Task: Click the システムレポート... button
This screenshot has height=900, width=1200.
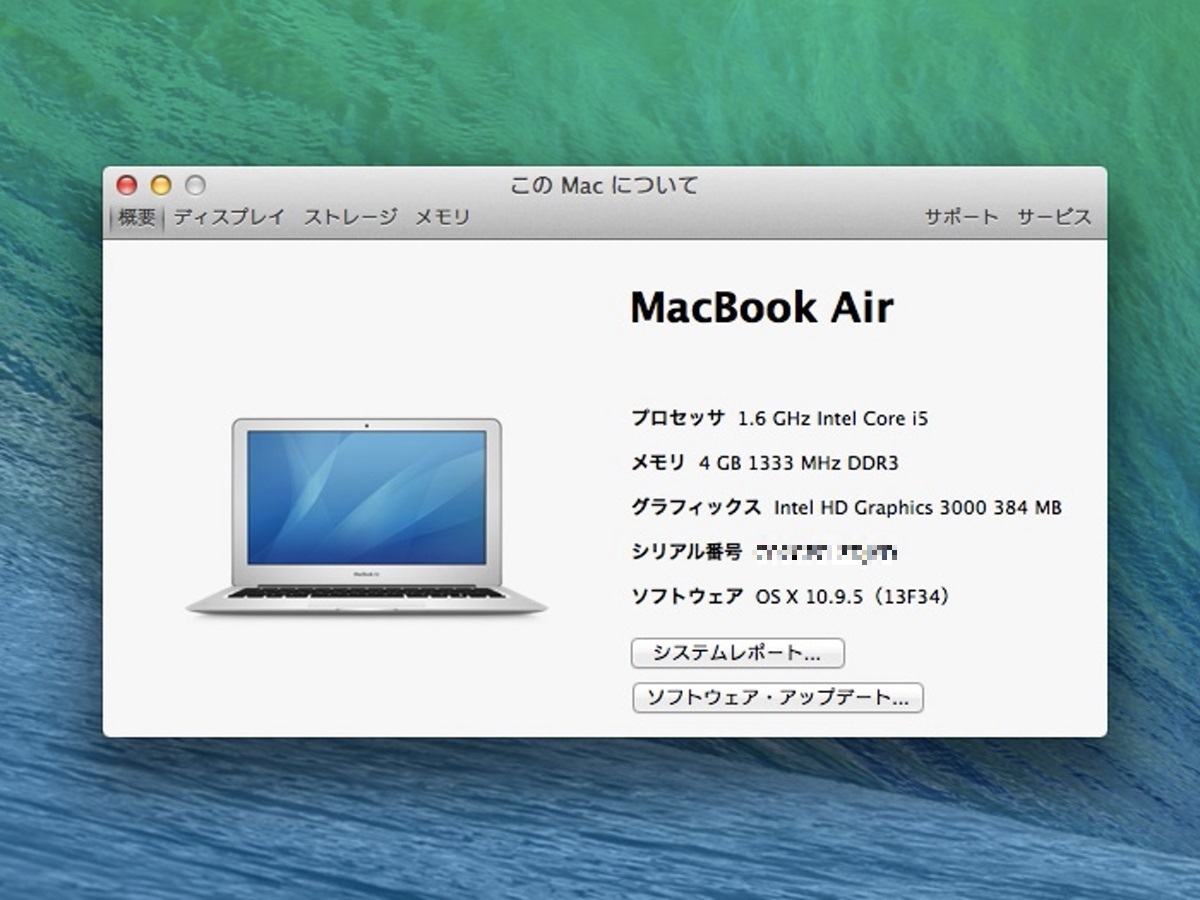Action: (738, 653)
